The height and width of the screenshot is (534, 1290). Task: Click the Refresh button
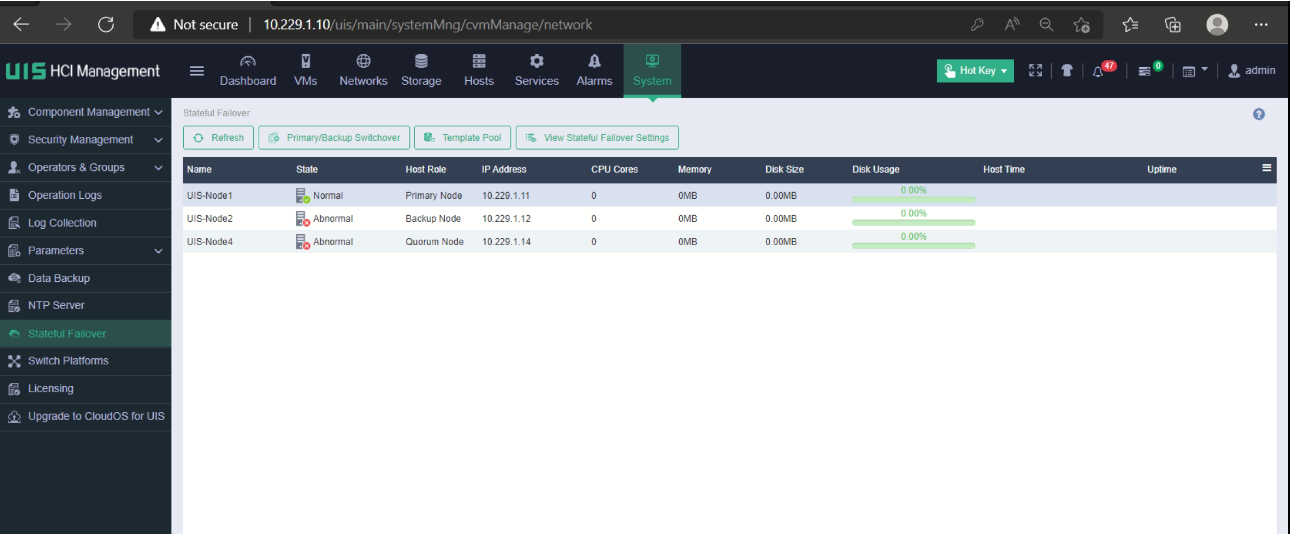tap(218, 138)
